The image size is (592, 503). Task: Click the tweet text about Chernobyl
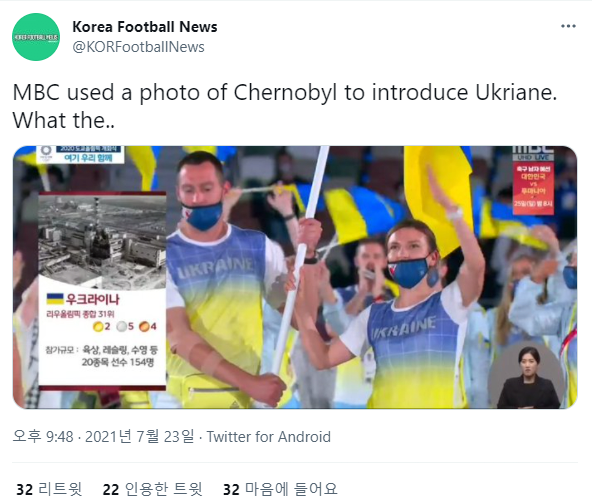point(285,106)
